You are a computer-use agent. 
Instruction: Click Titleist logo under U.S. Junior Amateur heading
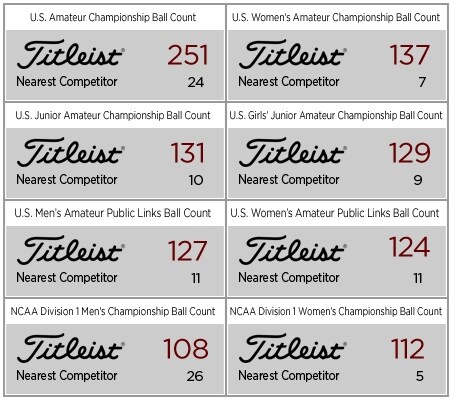71,152
